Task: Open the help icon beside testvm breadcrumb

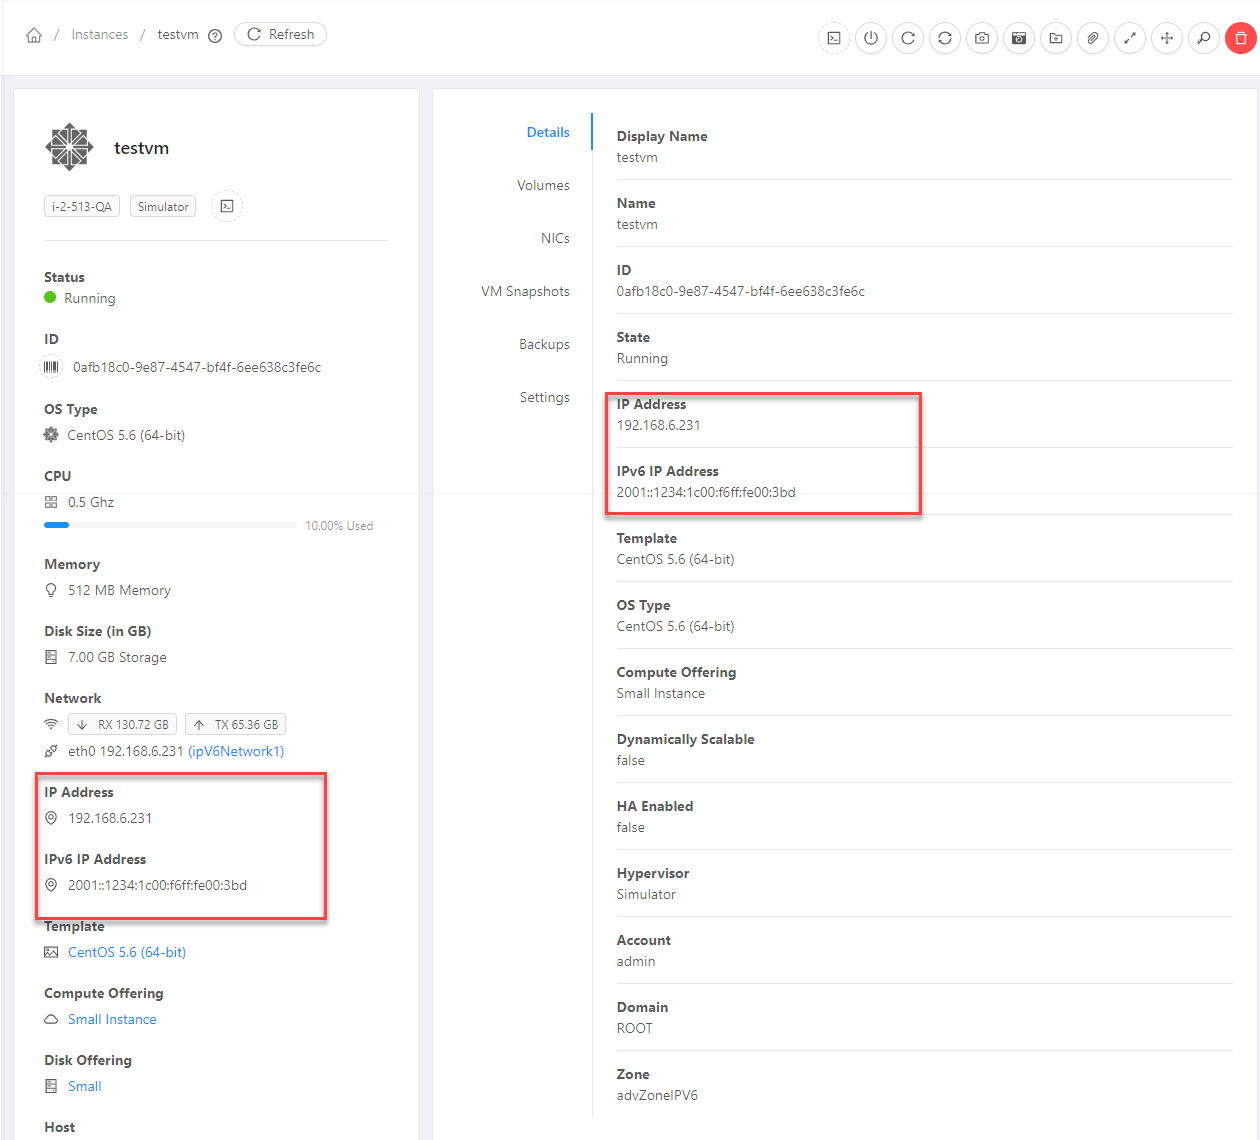Action: click(x=215, y=35)
